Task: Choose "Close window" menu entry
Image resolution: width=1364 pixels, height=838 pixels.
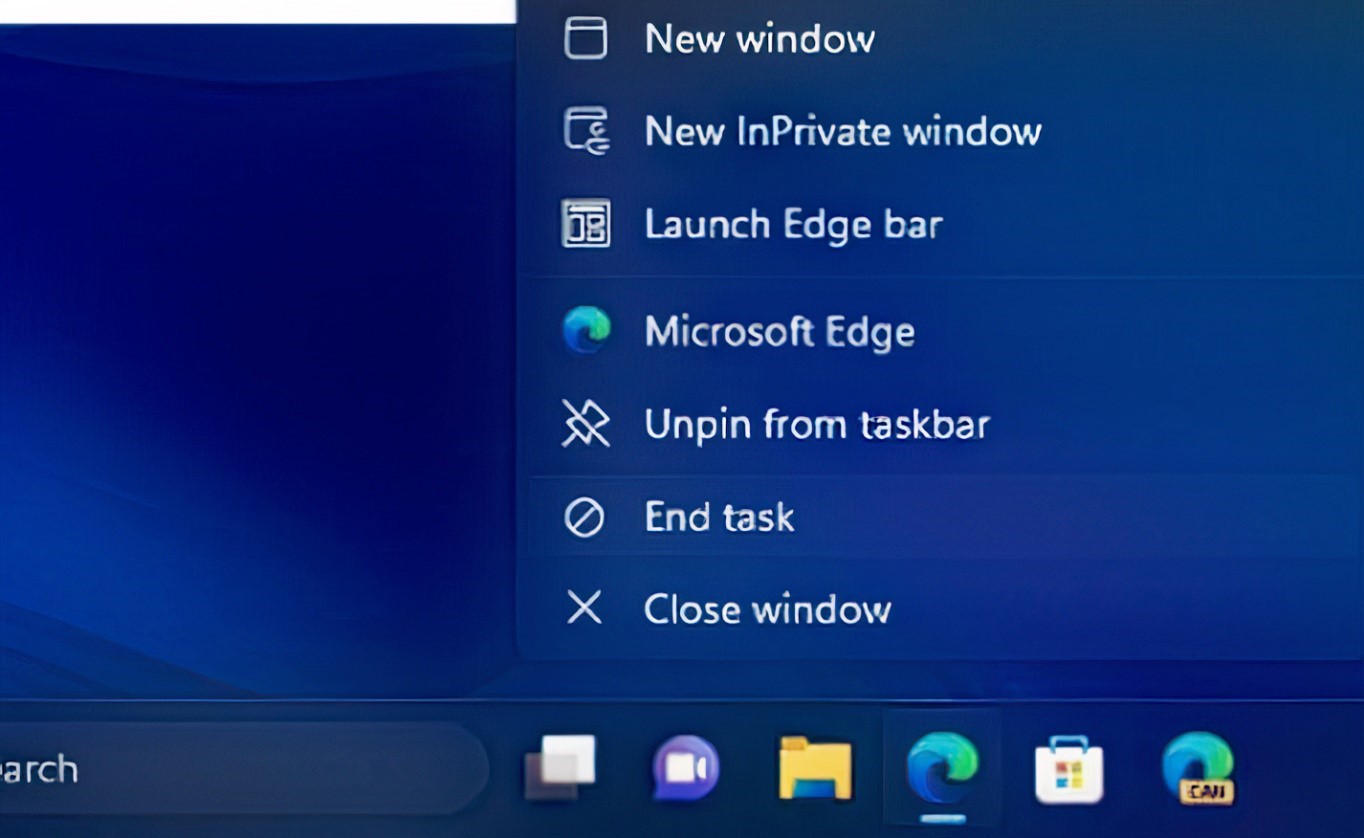Action: click(x=767, y=609)
